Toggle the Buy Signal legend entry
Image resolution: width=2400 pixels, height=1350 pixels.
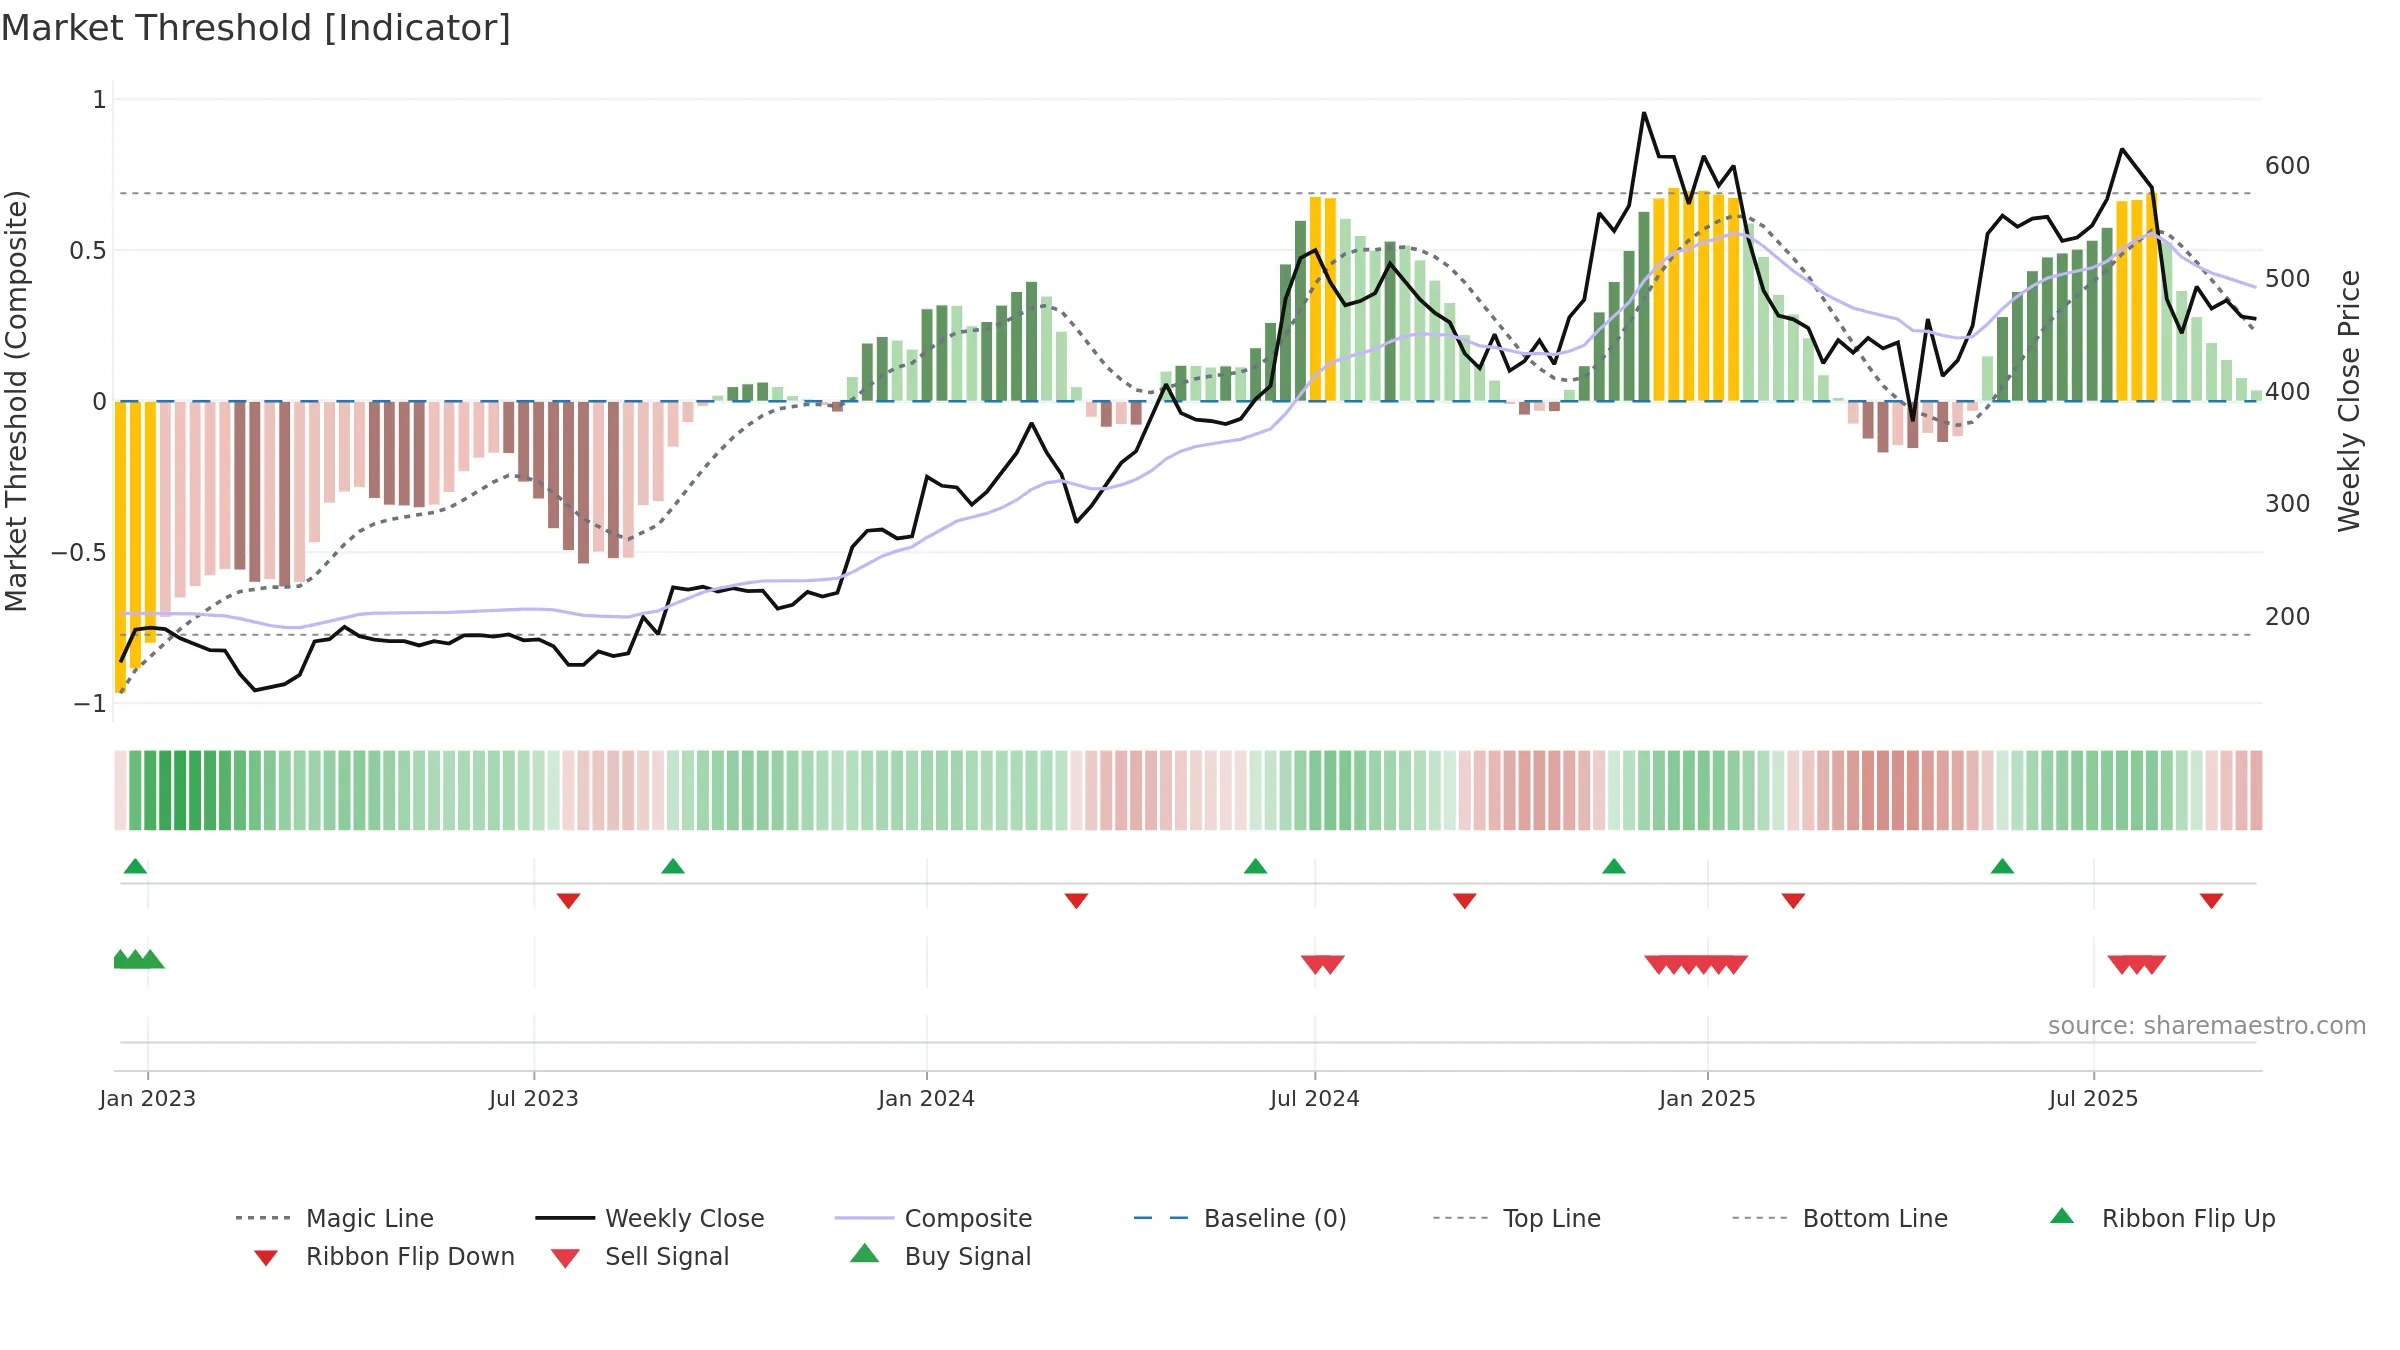point(940,1256)
